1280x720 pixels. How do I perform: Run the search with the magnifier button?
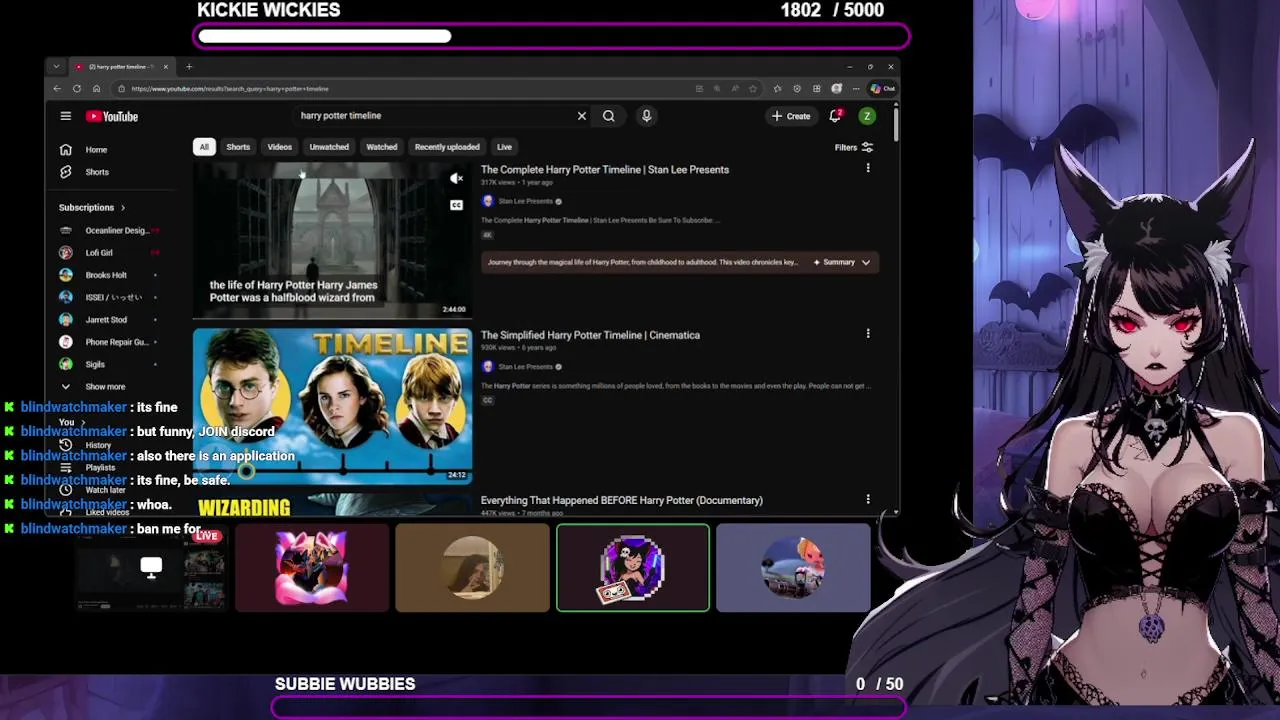pos(608,116)
